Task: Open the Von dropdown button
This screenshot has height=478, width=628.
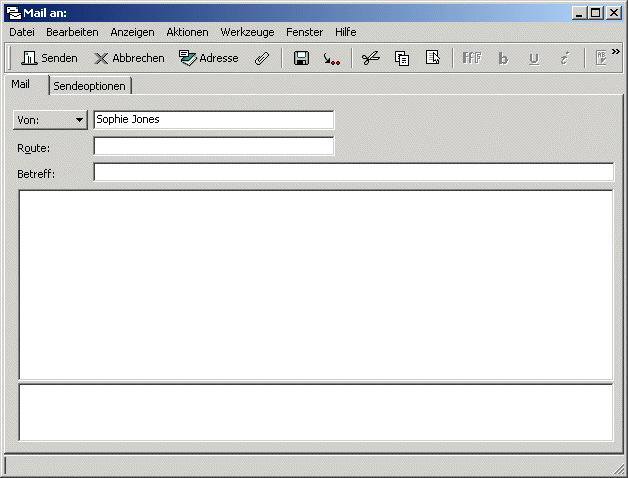Action: 50,120
